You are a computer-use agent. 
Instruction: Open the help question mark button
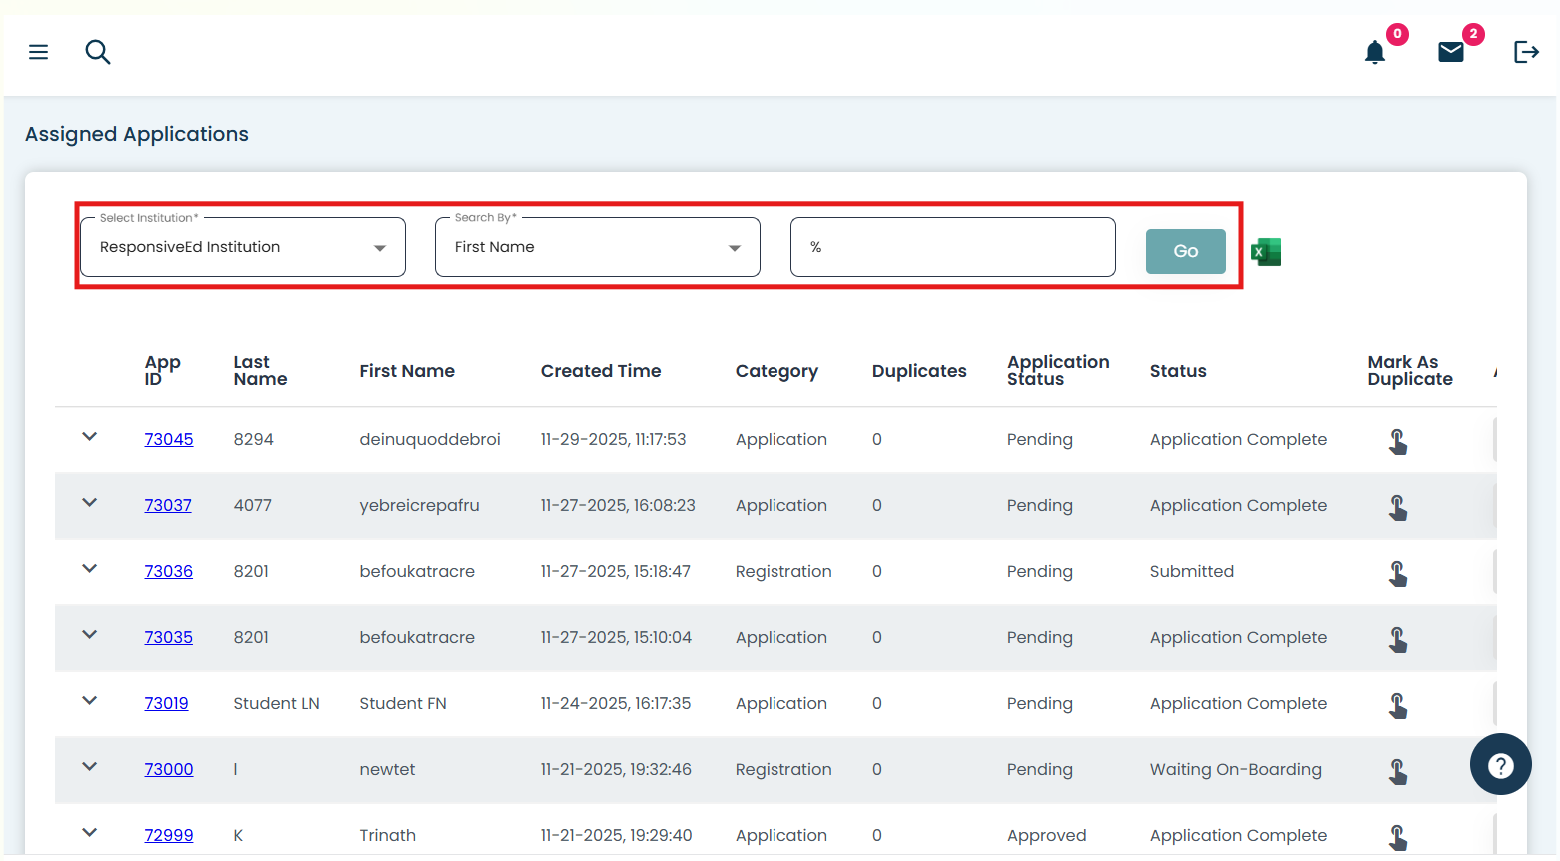coord(1500,765)
